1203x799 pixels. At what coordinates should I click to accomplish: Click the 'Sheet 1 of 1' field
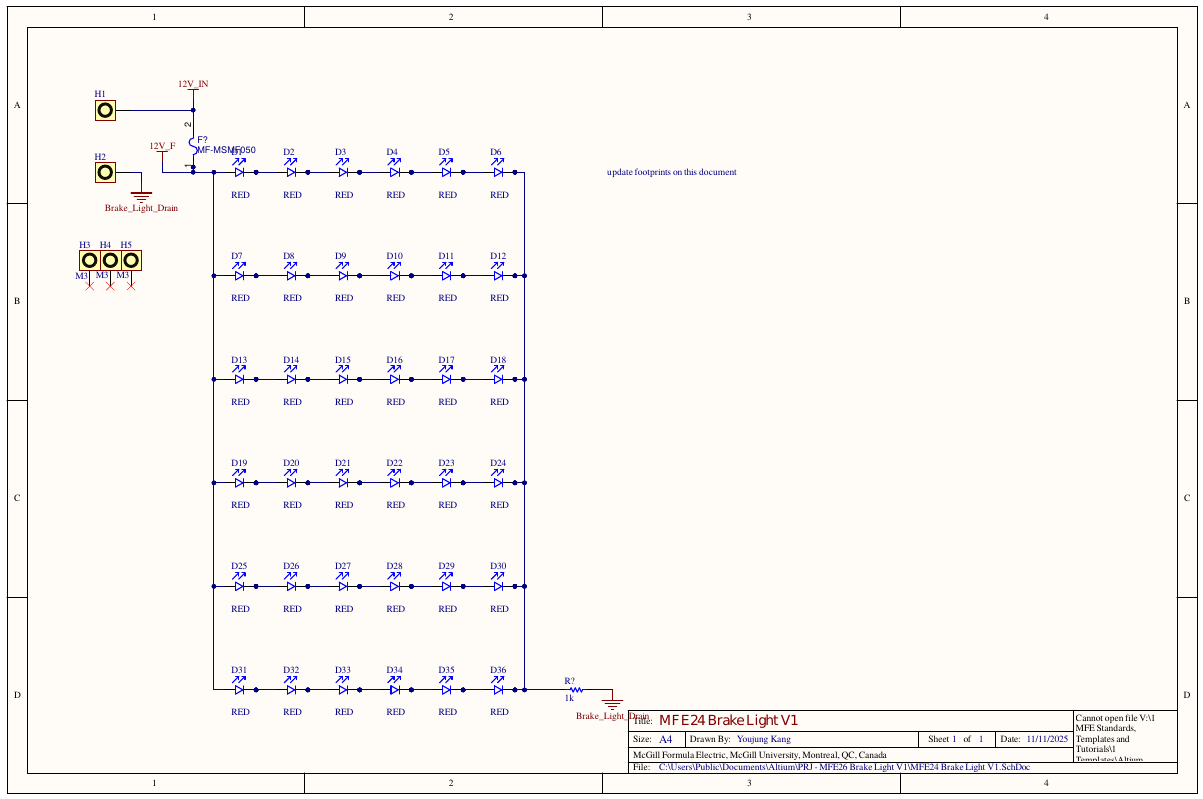(957, 739)
